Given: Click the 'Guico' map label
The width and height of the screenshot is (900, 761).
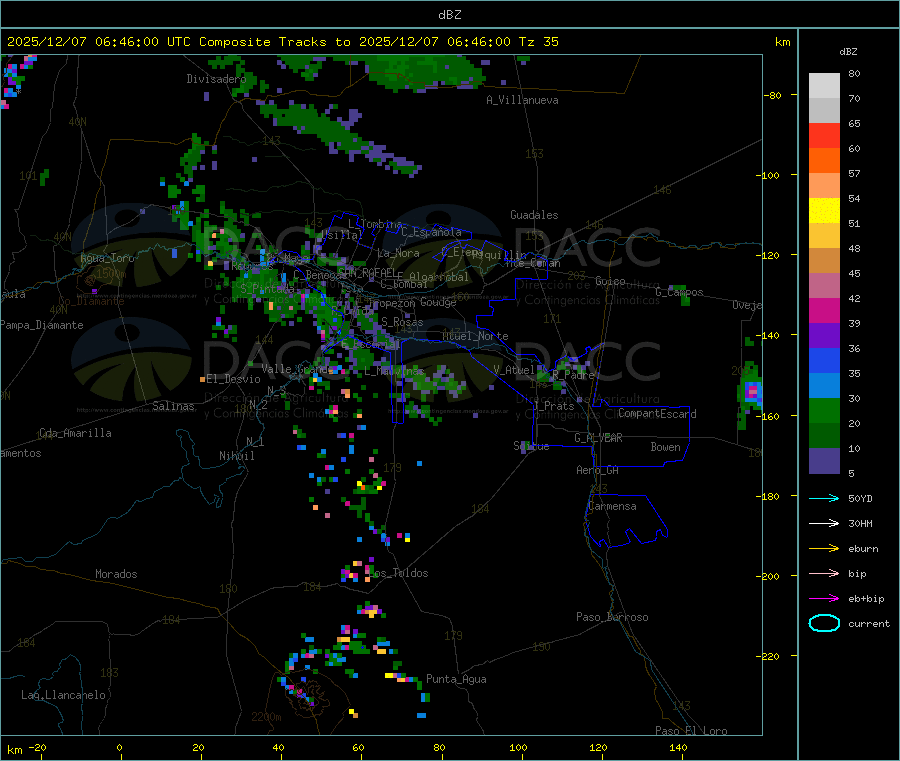Looking at the screenshot, I should coord(610,281).
